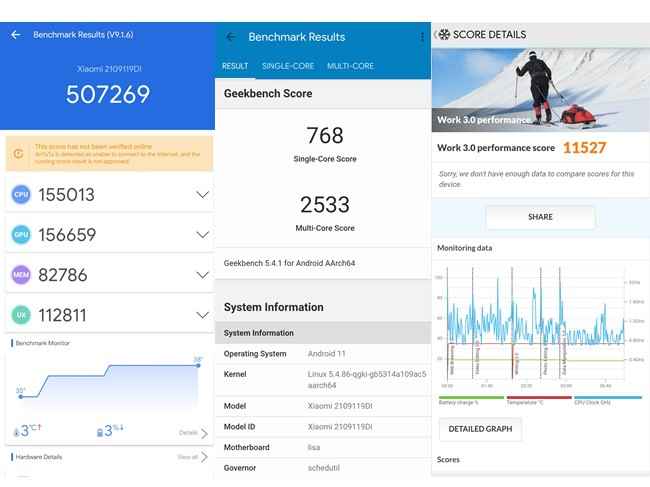This screenshot has height=487, width=650.
Task: Tap the Kernel row value
Action: click(367, 380)
